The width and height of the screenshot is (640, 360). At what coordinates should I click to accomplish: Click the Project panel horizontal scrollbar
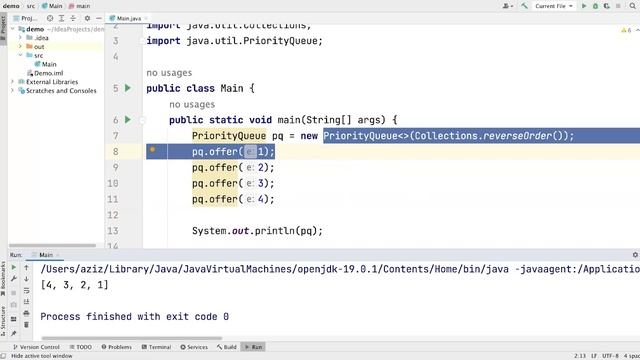point(52,246)
